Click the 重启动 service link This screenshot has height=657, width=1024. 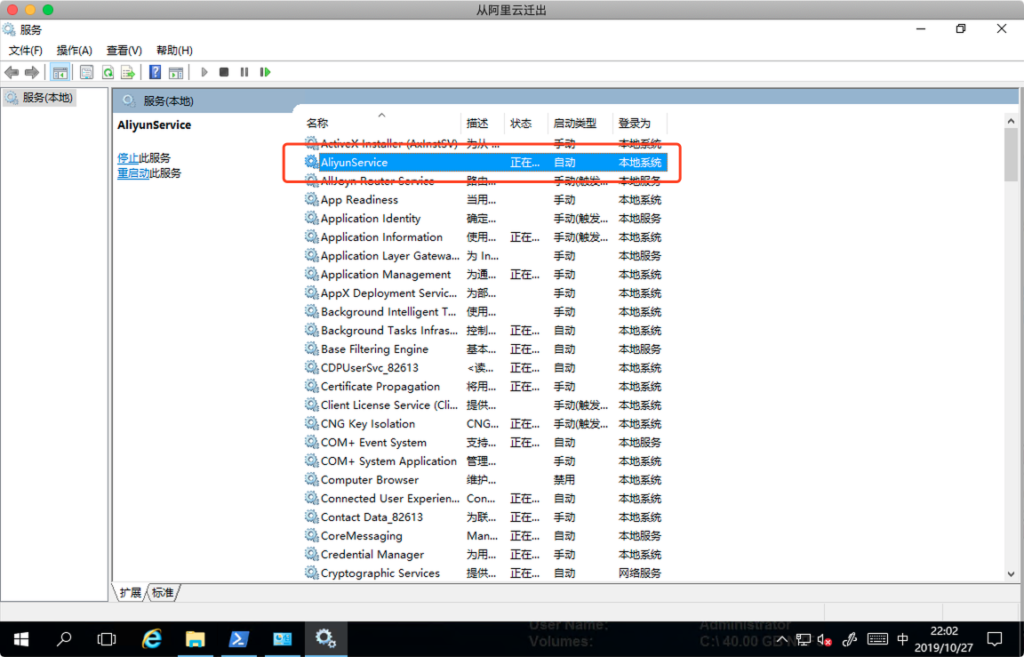point(133,173)
